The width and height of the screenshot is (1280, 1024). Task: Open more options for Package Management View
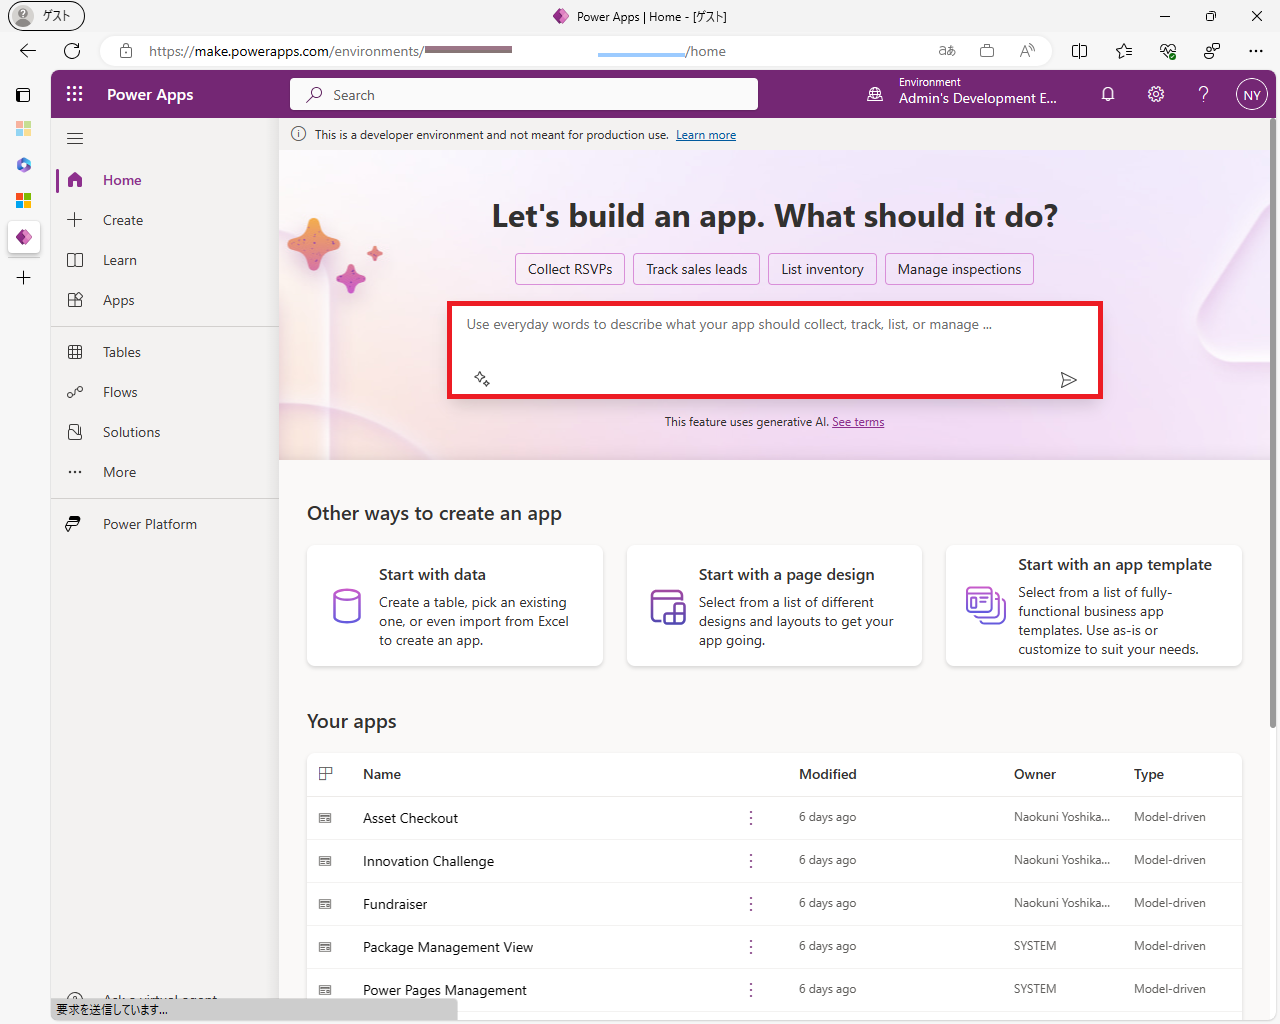(751, 947)
